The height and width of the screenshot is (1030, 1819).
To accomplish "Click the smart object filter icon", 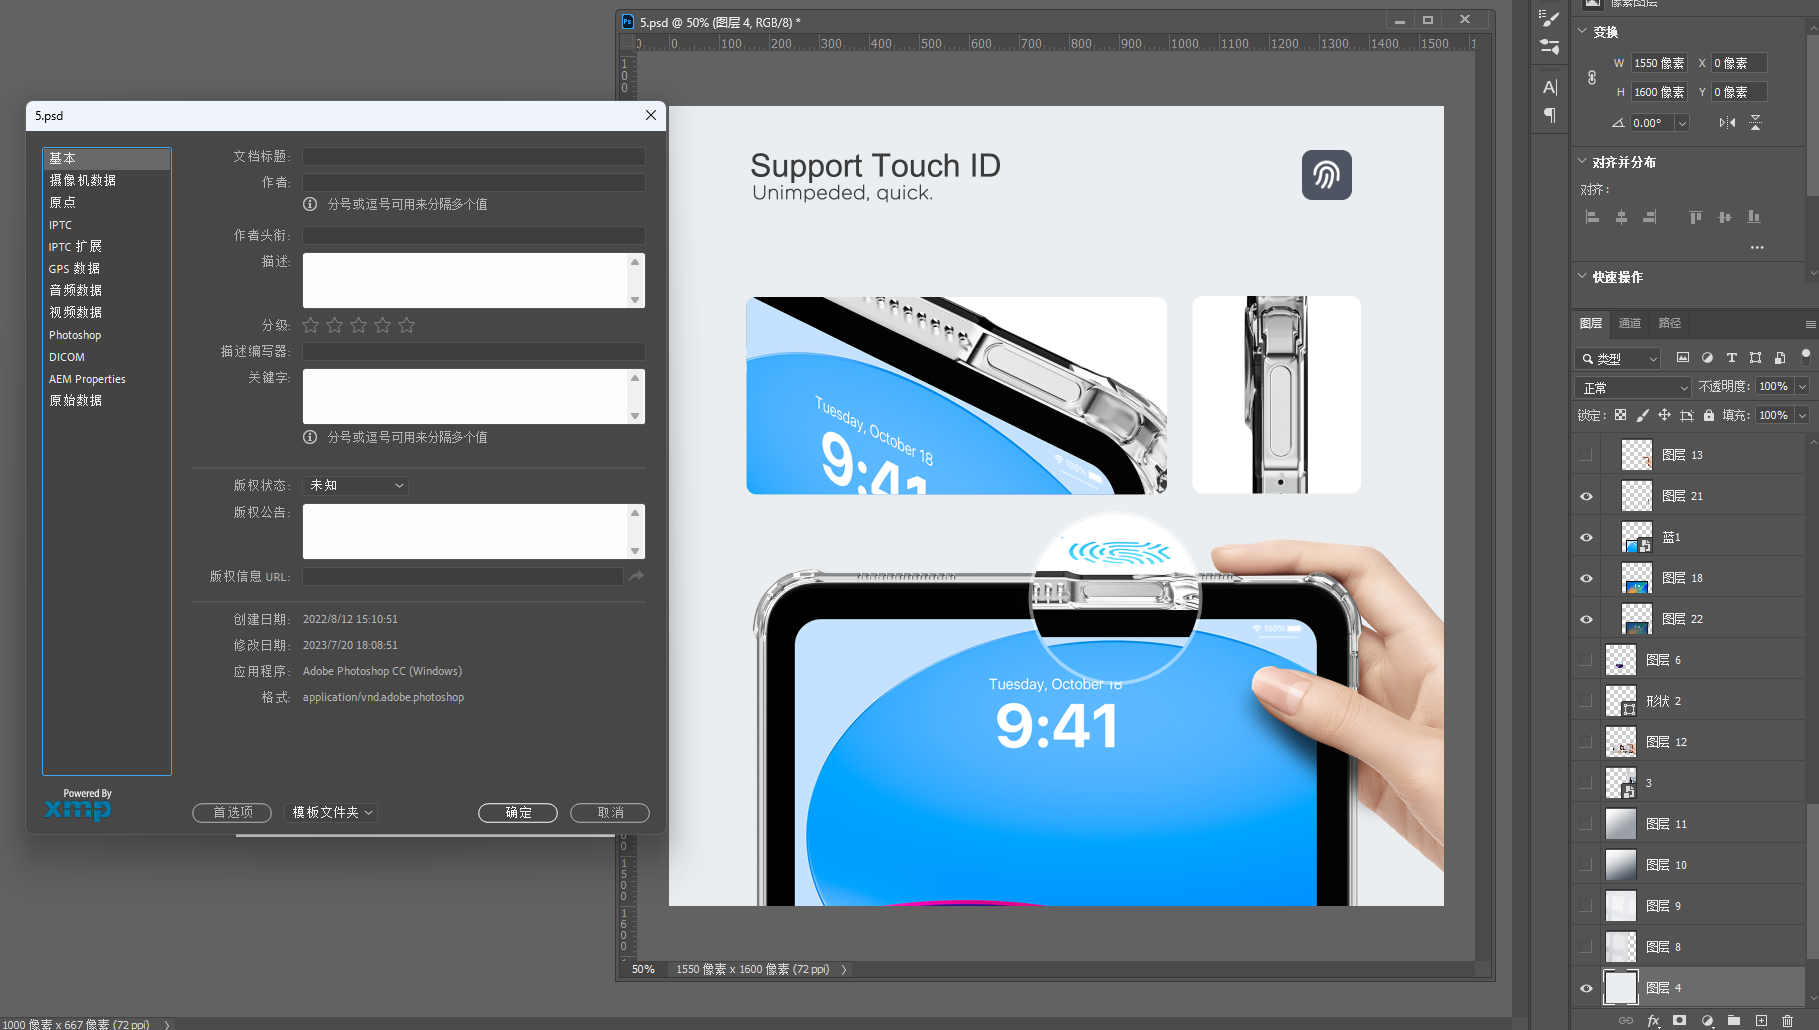I will click(x=1779, y=358).
